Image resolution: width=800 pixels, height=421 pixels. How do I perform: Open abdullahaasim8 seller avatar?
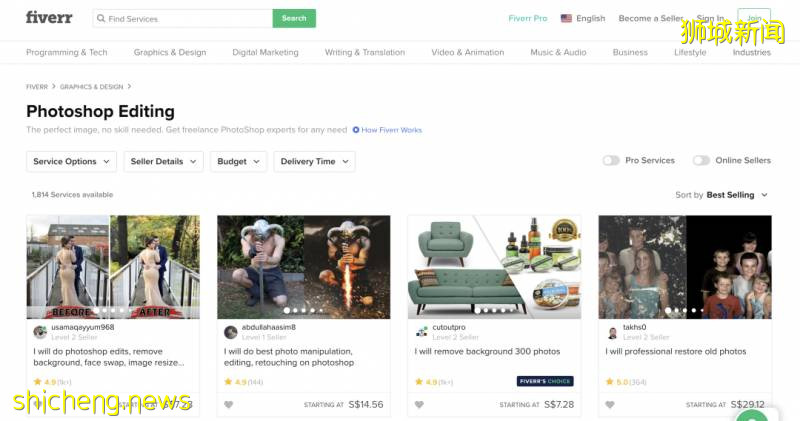pyautogui.click(x=231, y=332)
